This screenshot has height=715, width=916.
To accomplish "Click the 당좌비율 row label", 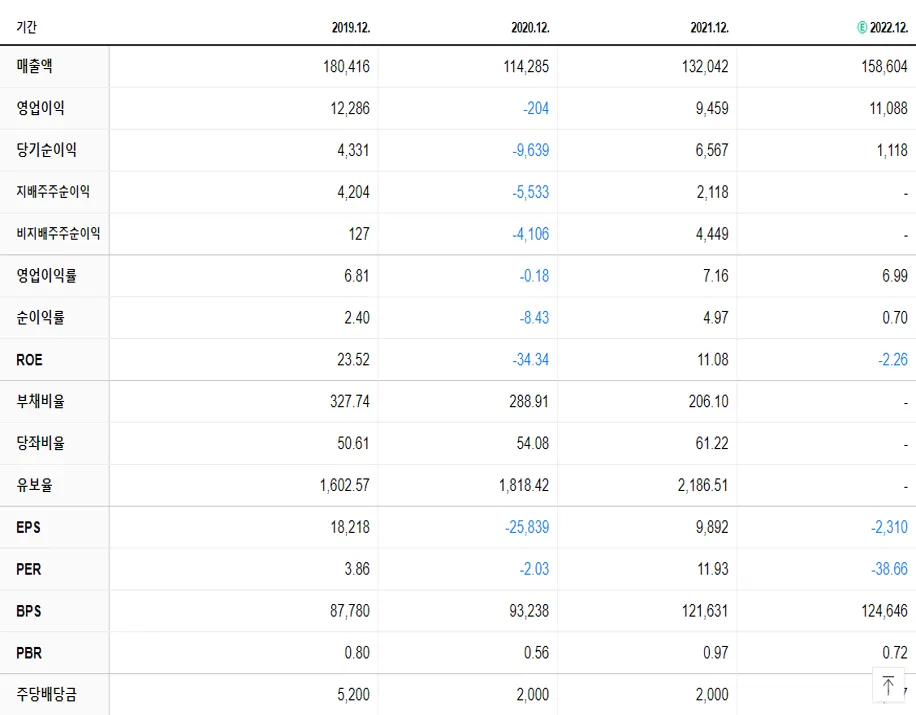I will pyautogui.click(x=40, y=443).
